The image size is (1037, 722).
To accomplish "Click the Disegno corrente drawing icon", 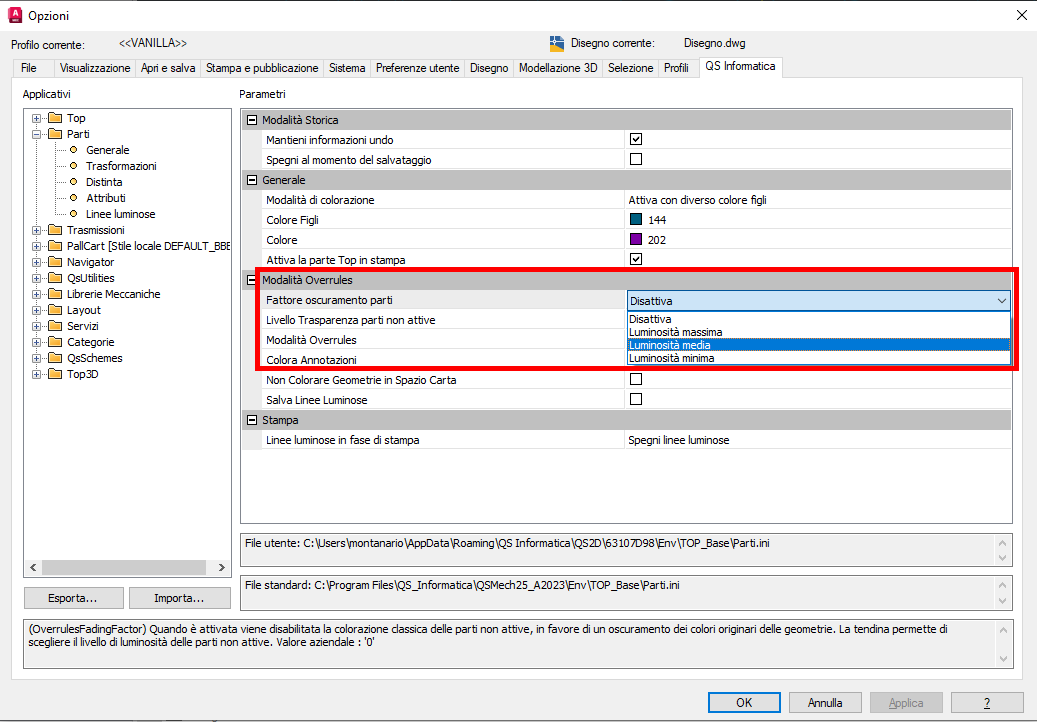I will tap(557, 44).
